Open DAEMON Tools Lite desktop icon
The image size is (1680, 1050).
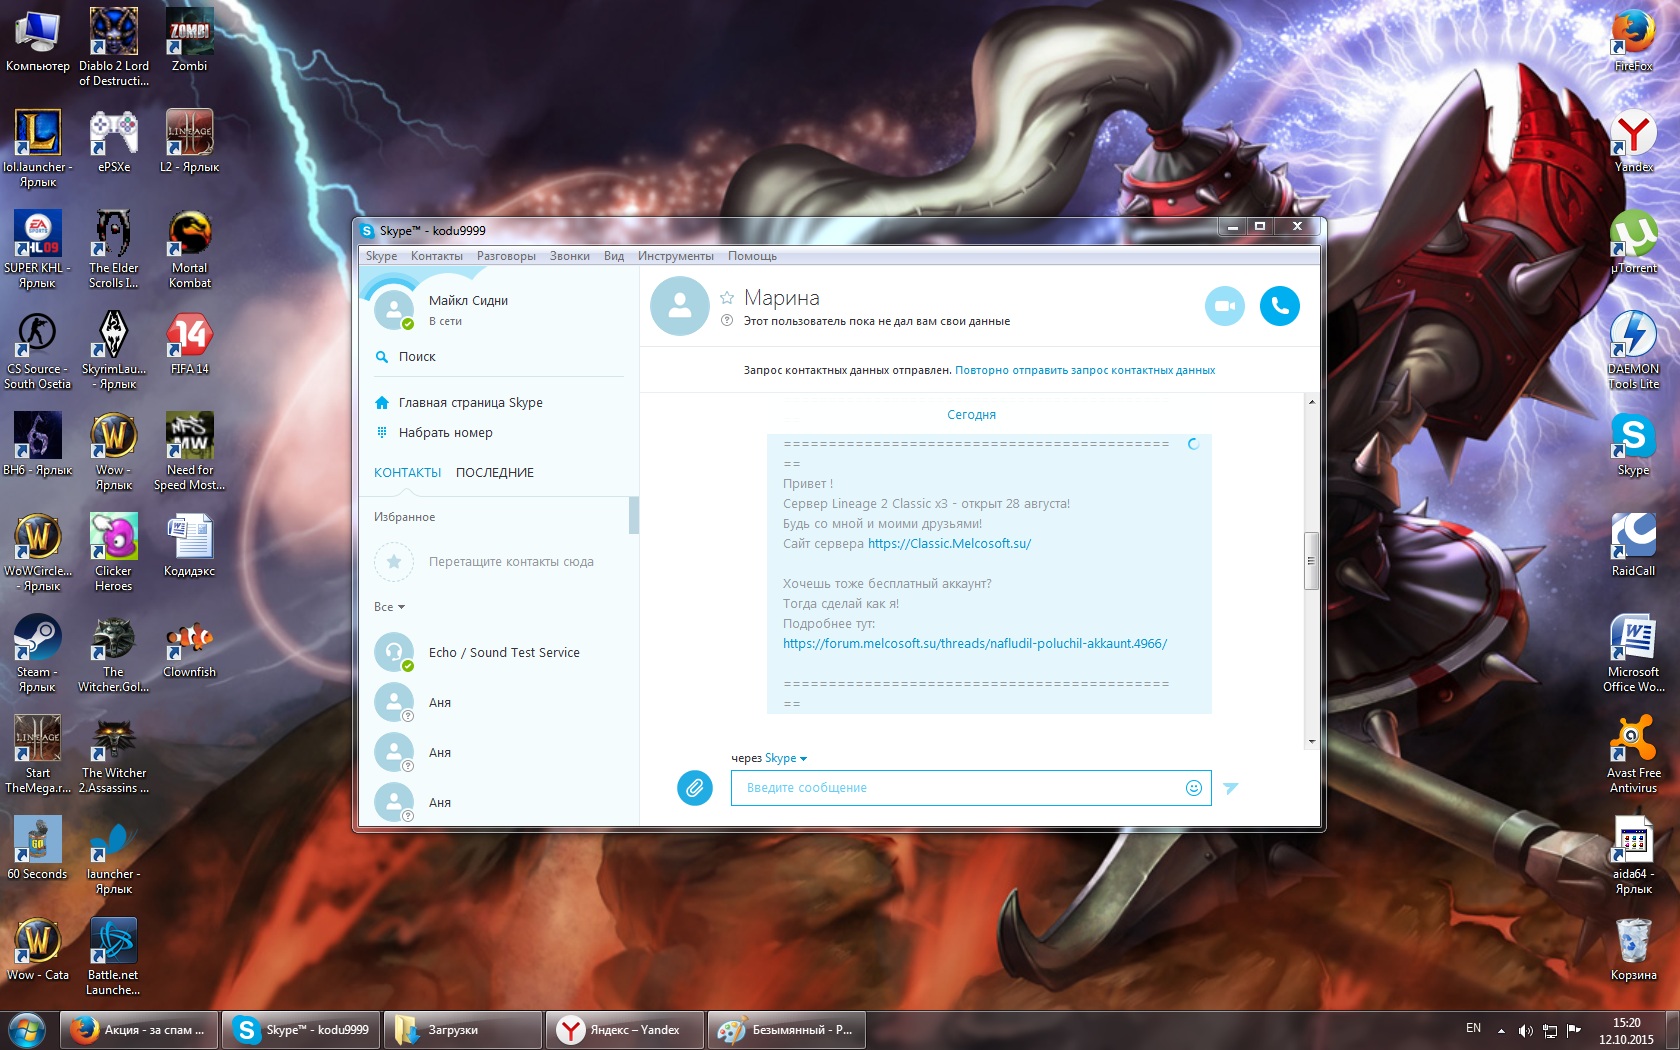1634,350
